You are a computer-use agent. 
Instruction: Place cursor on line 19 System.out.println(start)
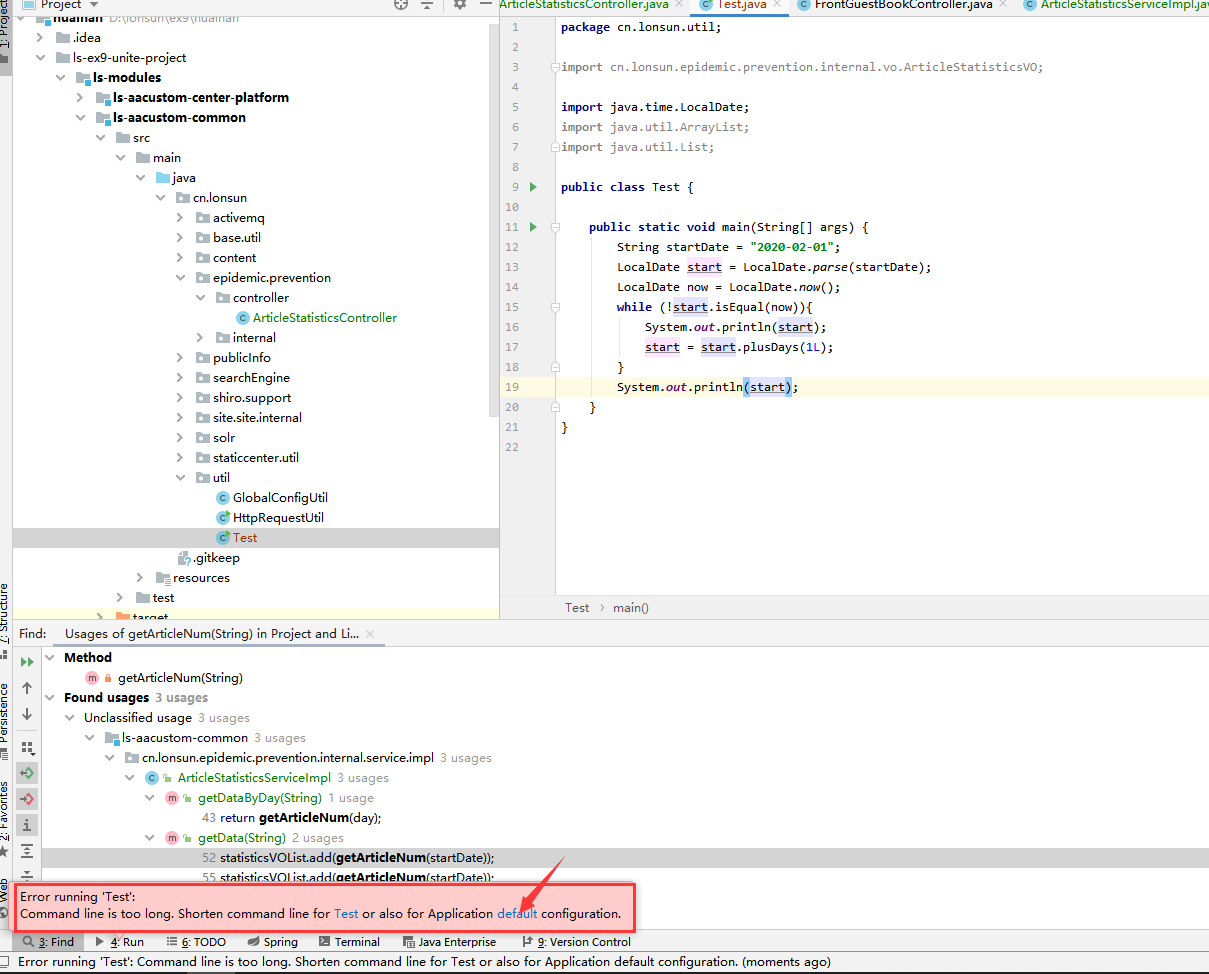pyautogui.click(x=708, y=387)
